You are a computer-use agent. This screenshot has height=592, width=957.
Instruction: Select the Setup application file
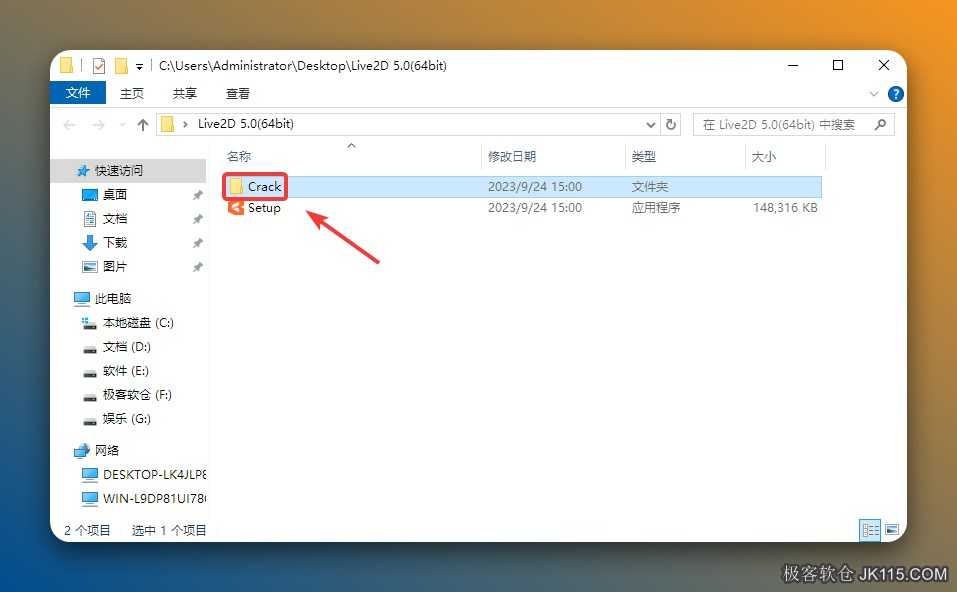[264, 208]
